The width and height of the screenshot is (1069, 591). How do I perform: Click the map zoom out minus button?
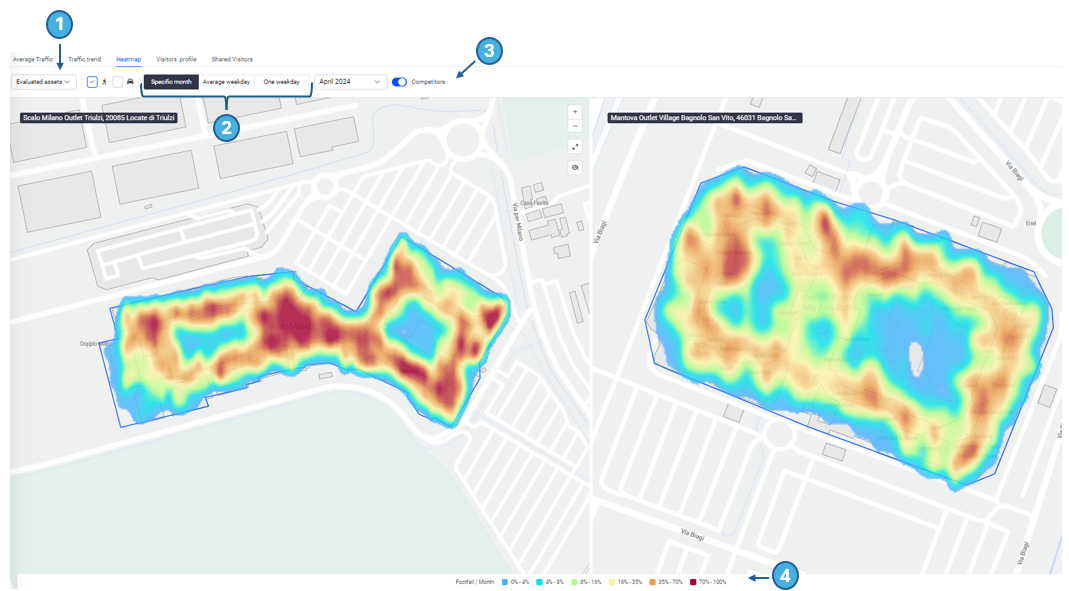click(575, 126)
